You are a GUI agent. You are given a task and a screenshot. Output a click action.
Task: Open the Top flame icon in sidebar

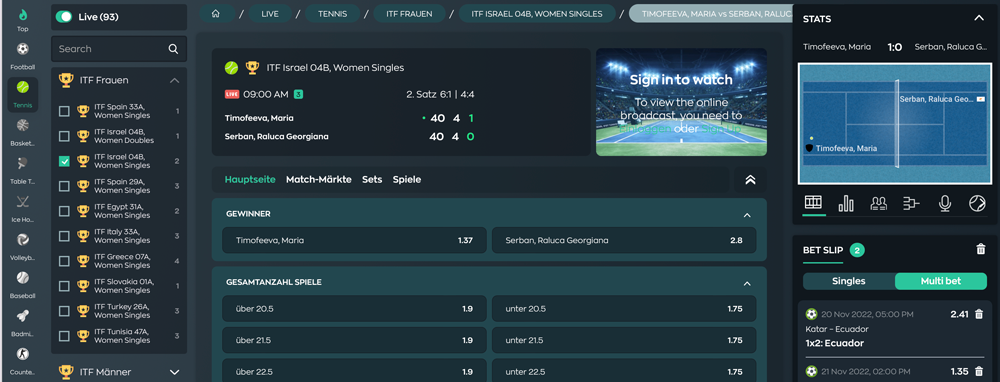[23, 15]
